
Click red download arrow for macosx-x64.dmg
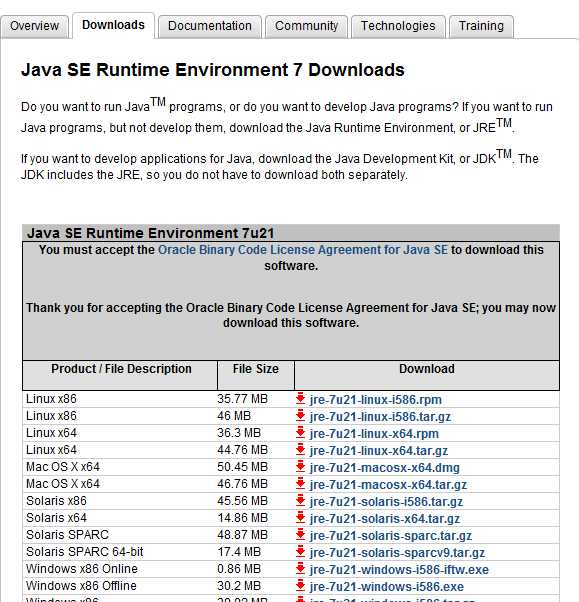pos(300,466)
